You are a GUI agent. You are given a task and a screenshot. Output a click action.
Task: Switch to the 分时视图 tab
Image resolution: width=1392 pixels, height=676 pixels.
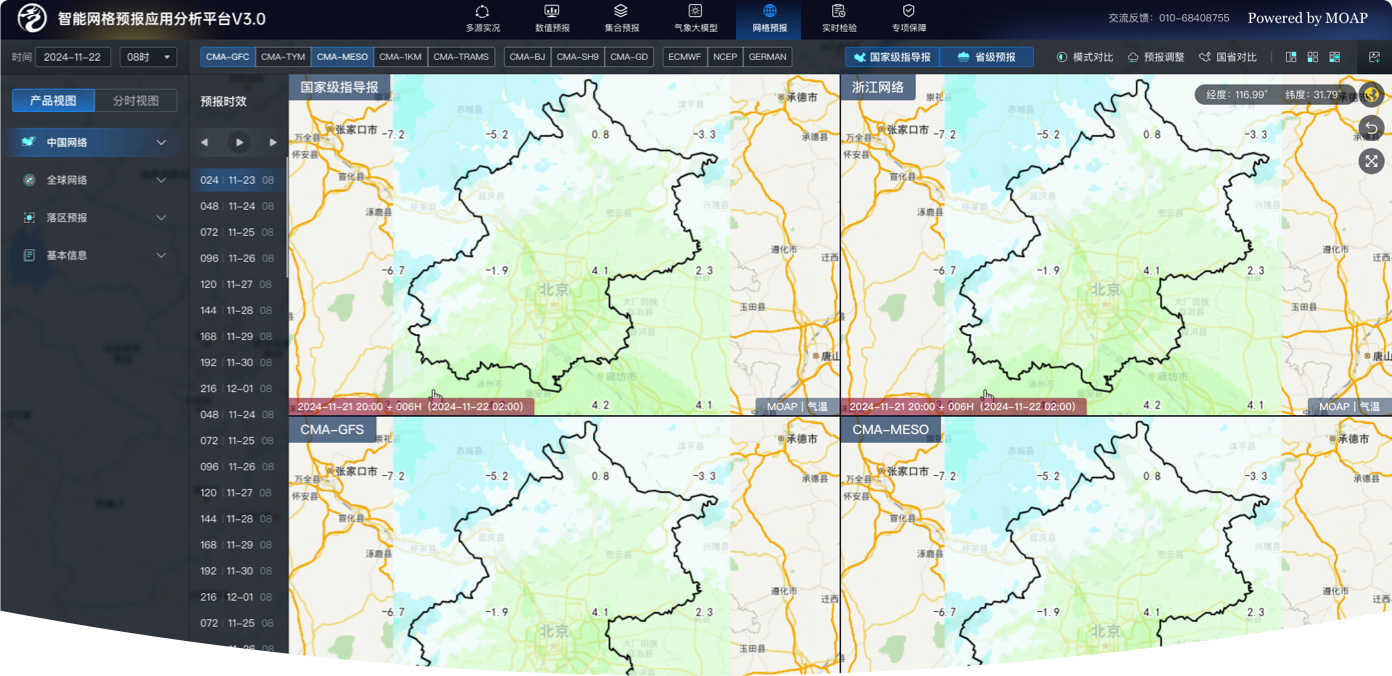click(x=134, y=101)
